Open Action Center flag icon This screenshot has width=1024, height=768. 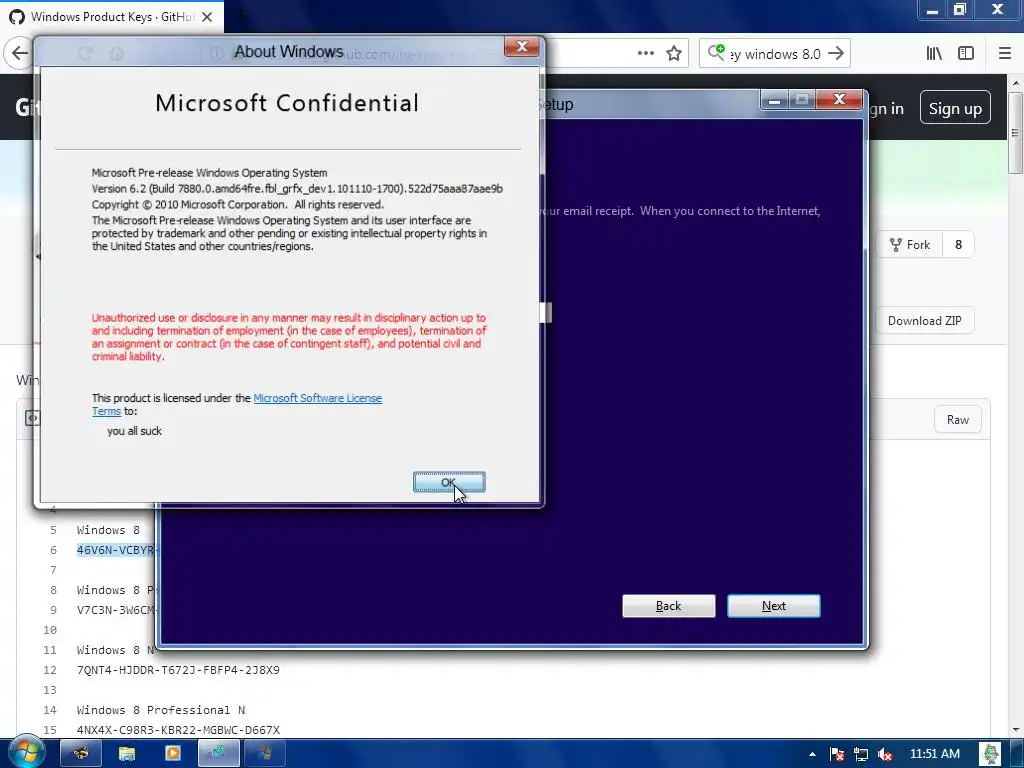tap(837, 754)
